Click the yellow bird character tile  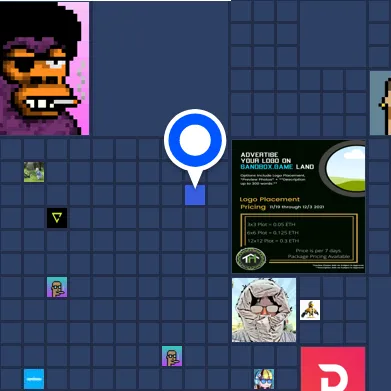pyautogui.click(x=310, y=310)
